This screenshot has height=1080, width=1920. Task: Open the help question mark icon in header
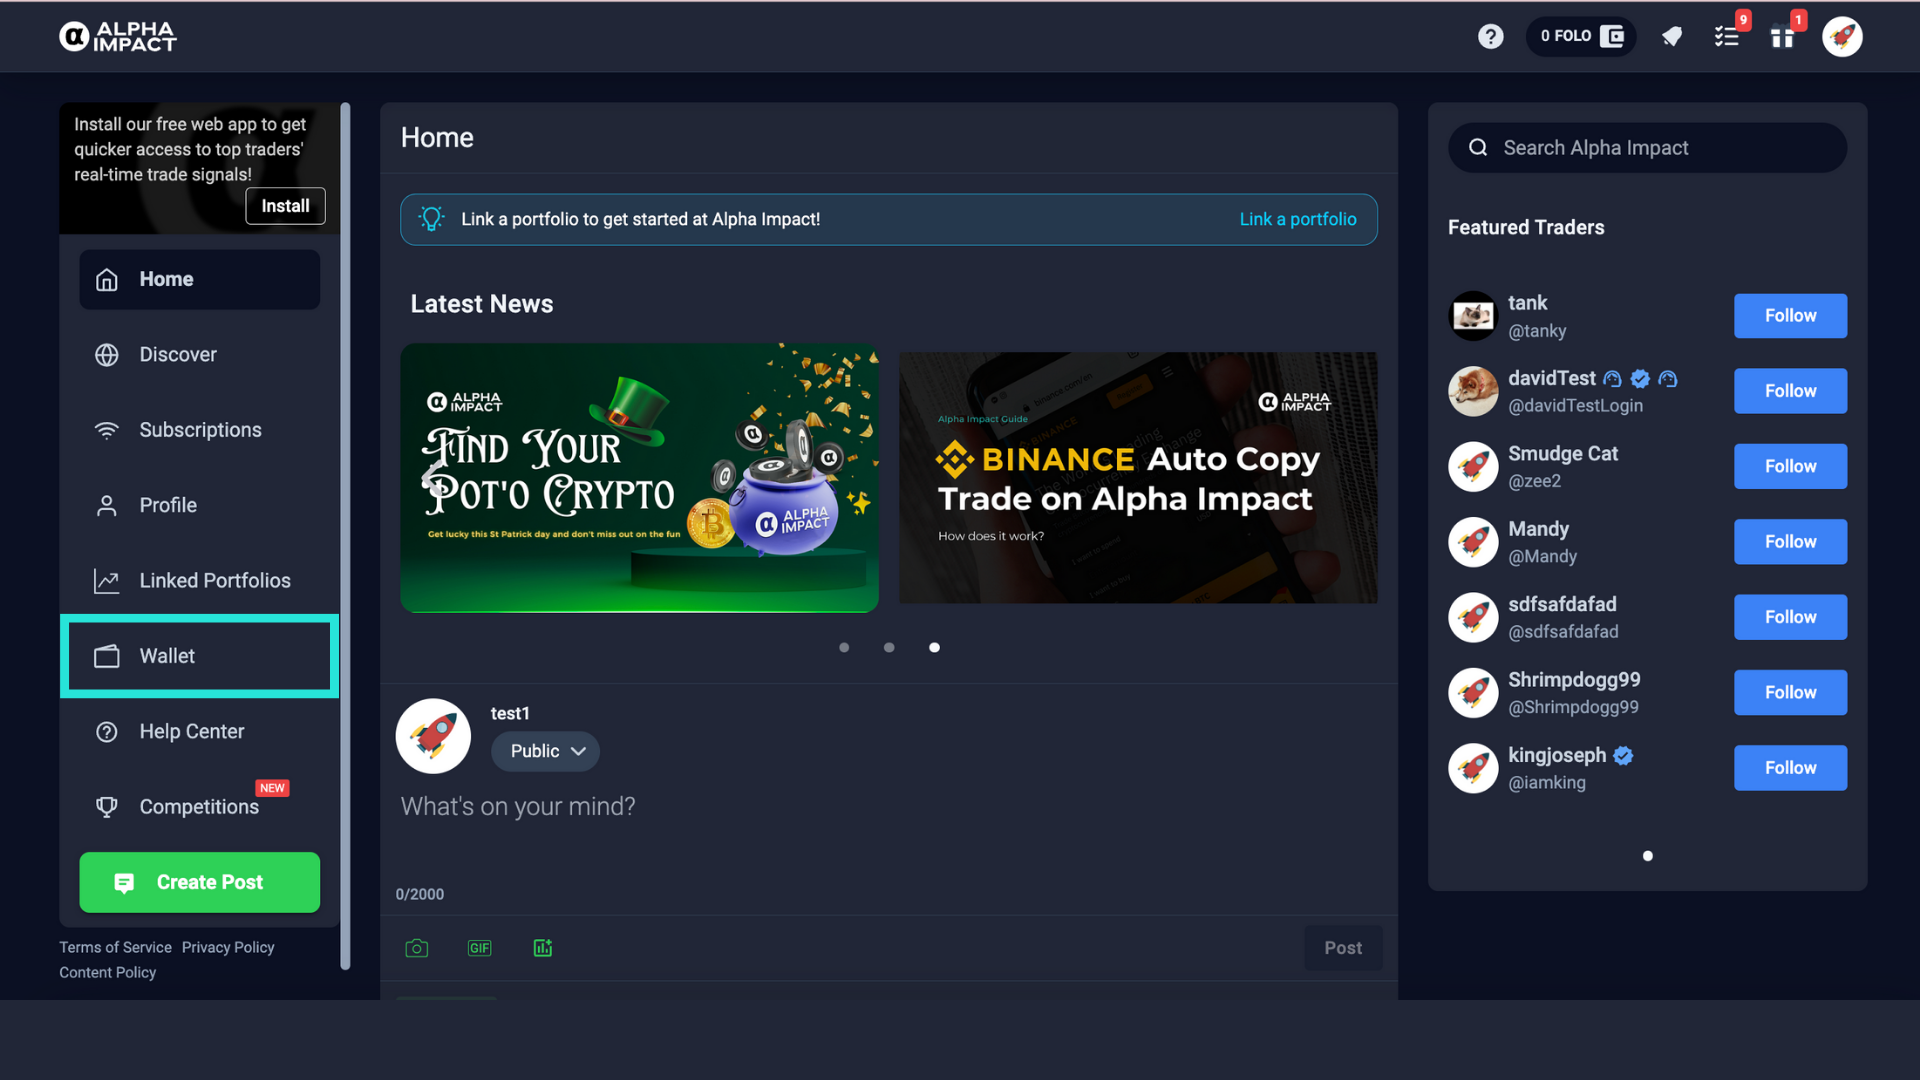point(1490,36)
